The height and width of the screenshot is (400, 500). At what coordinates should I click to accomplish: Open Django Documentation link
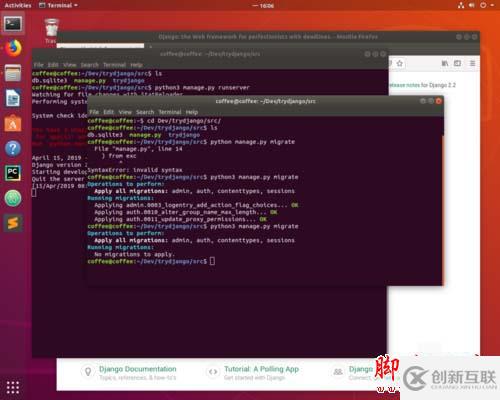click(x=138, y=369)
